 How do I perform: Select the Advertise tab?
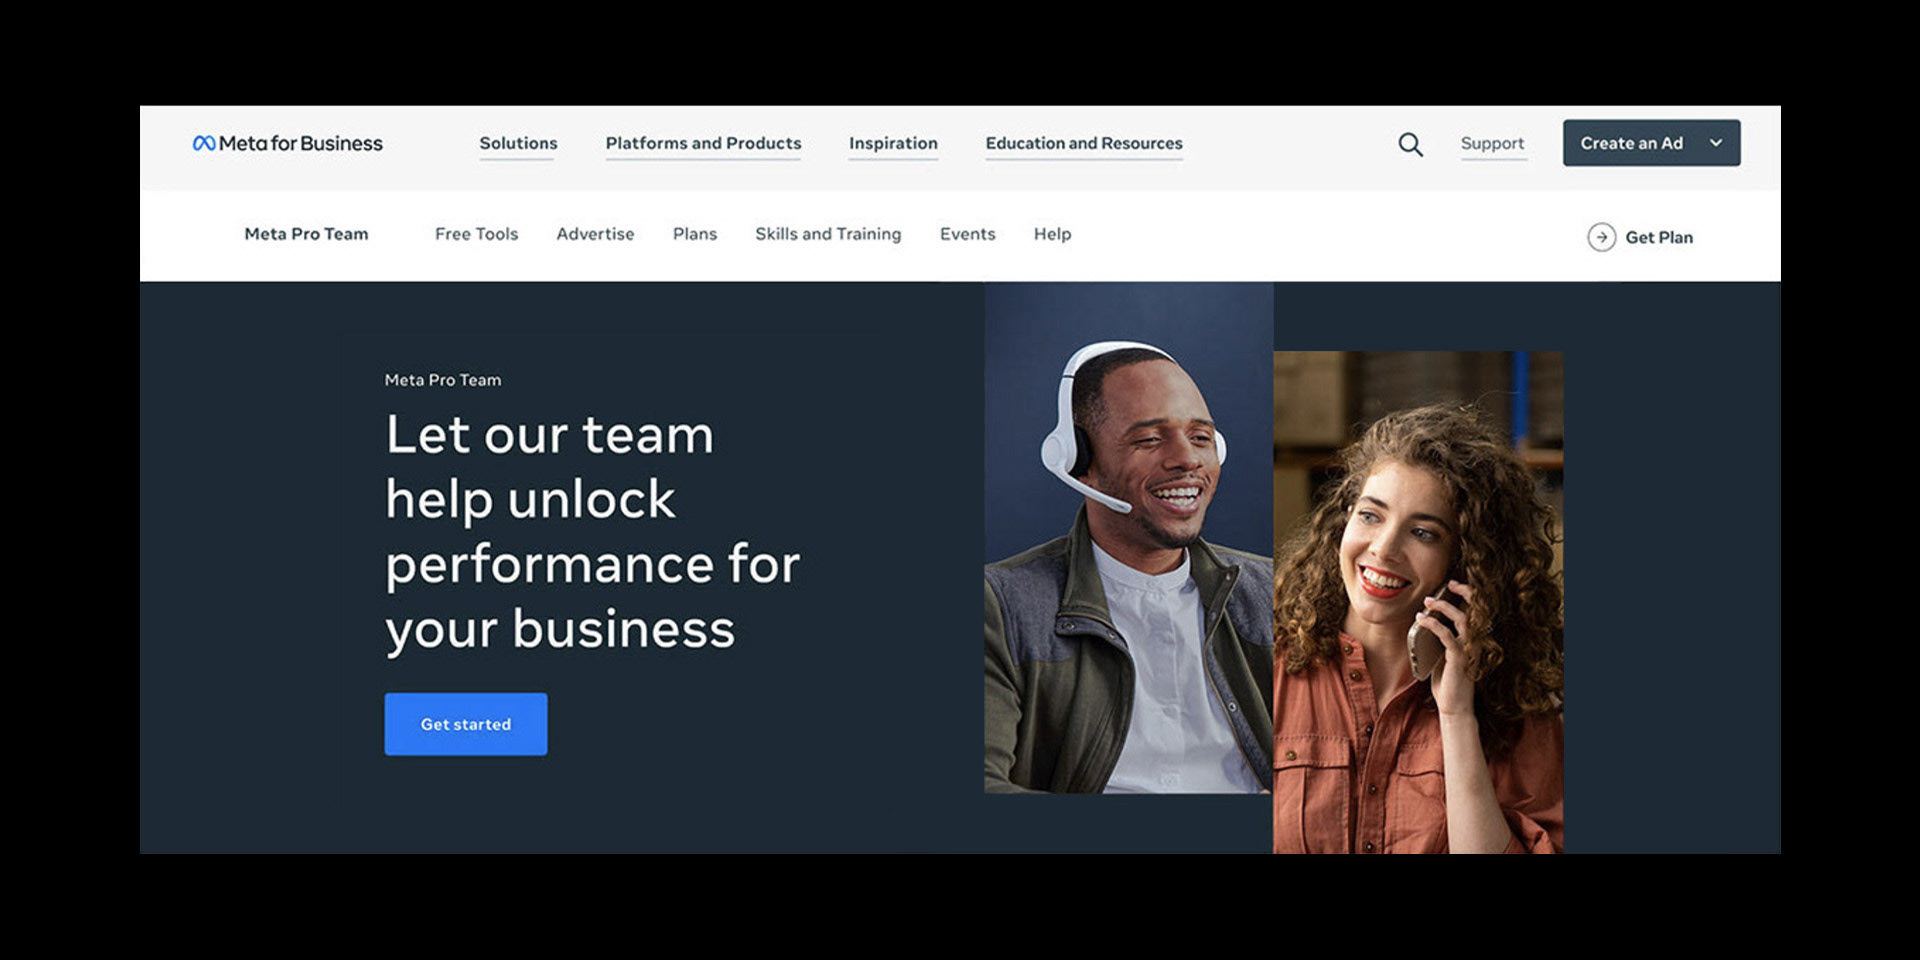[595, 234]
